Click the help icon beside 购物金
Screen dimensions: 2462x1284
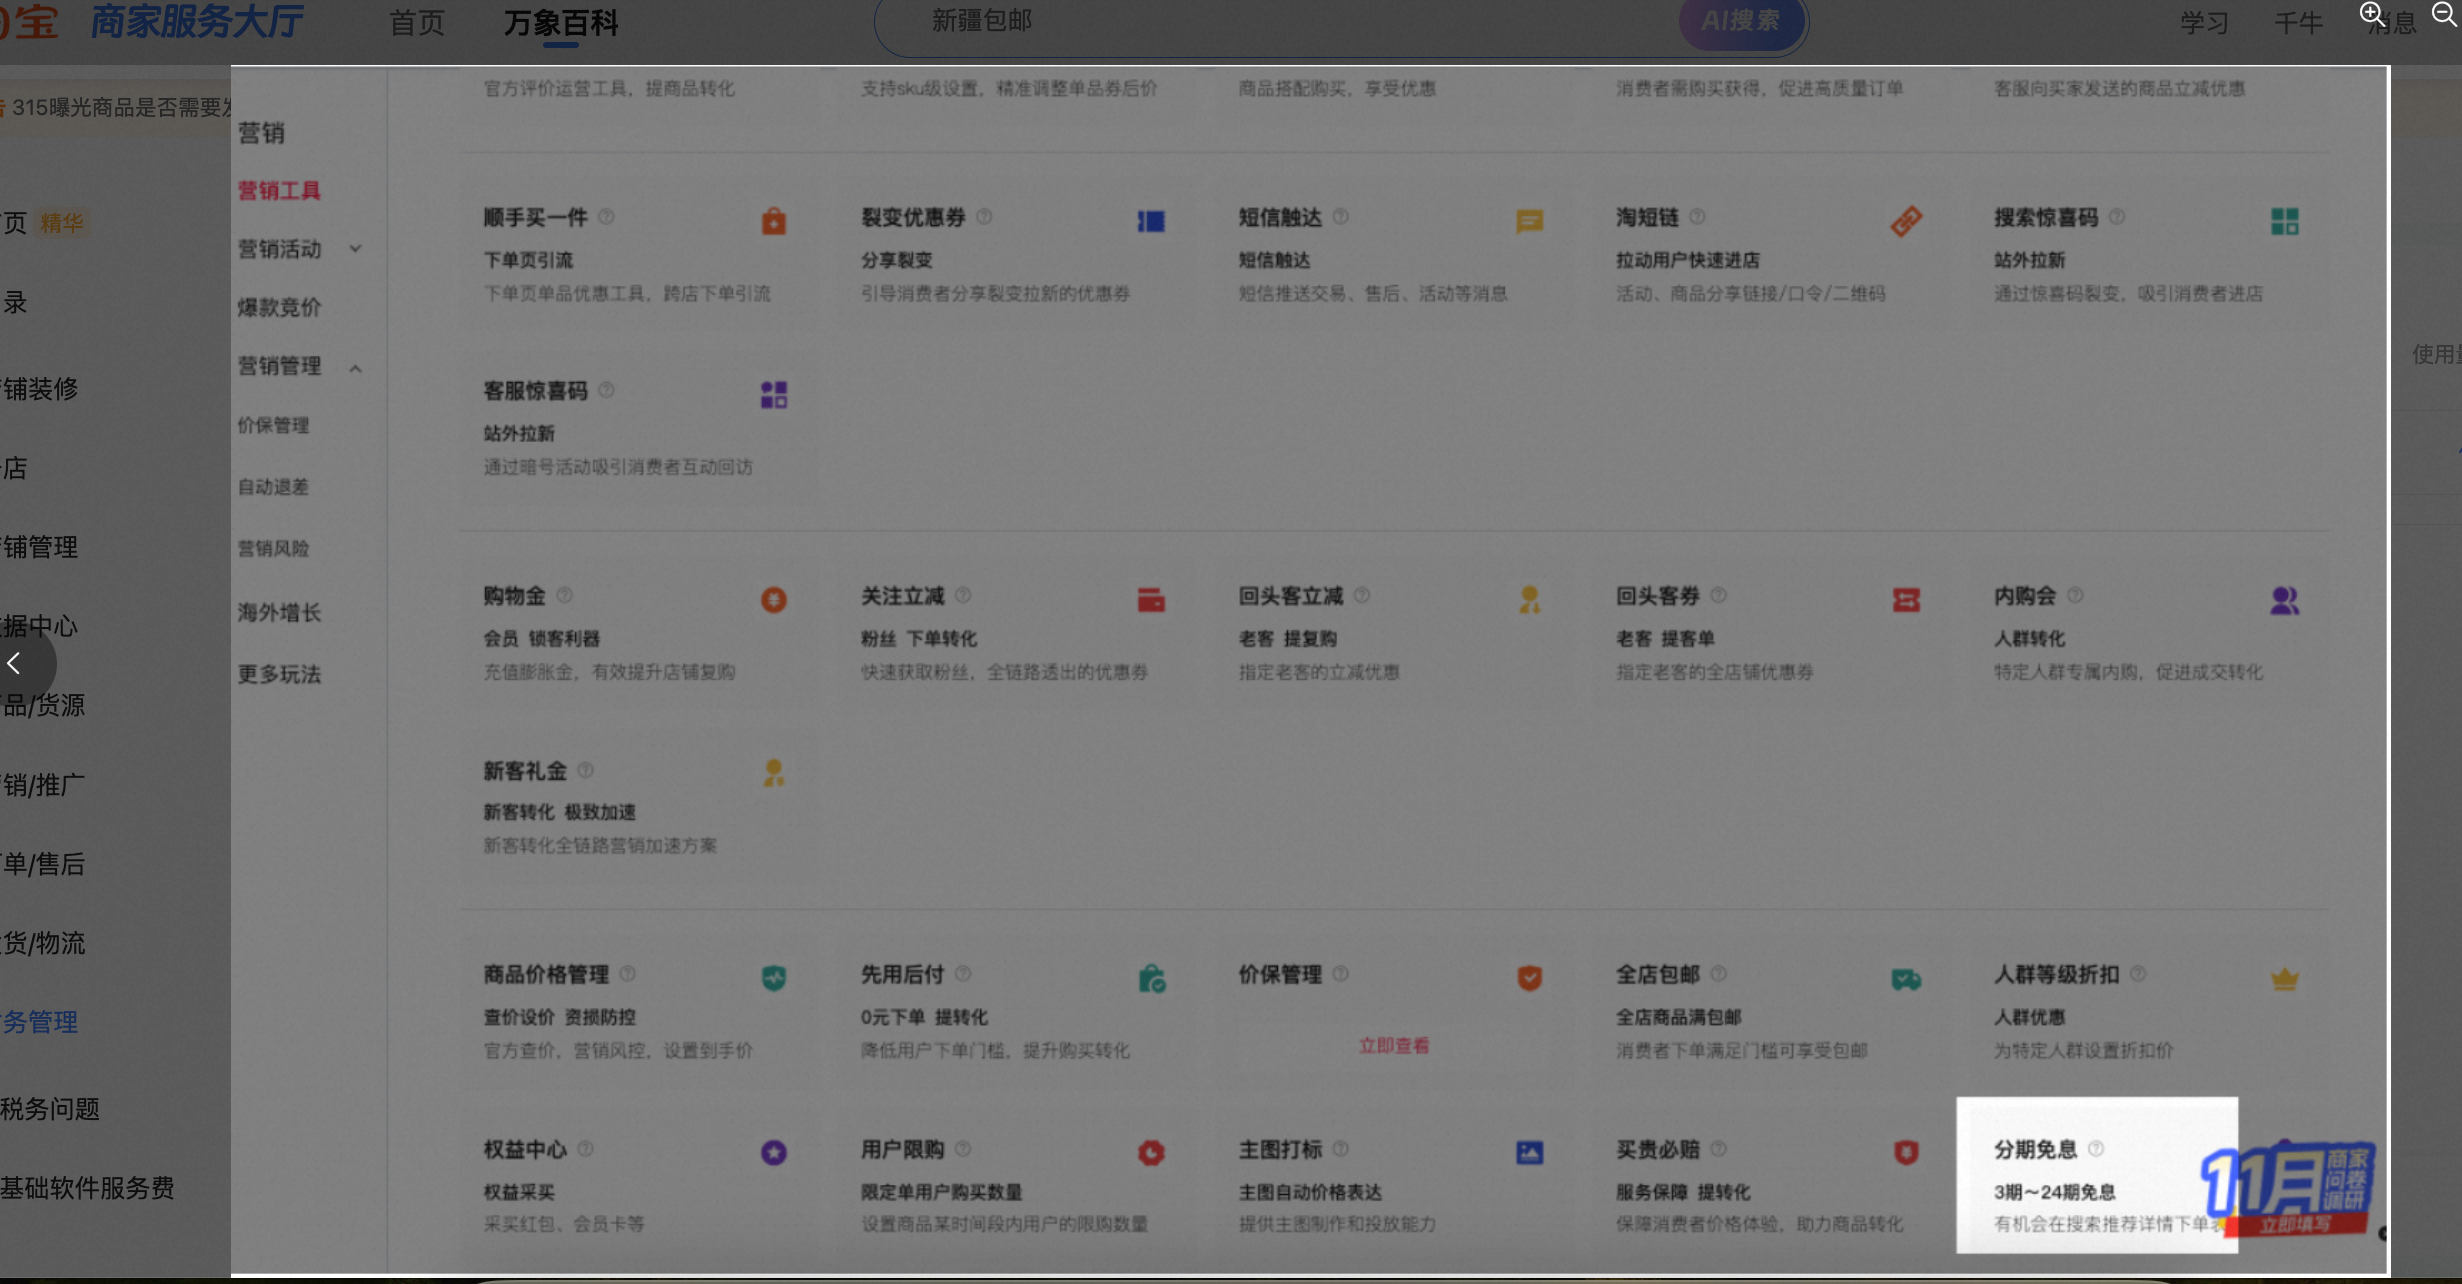coord(564,596)
